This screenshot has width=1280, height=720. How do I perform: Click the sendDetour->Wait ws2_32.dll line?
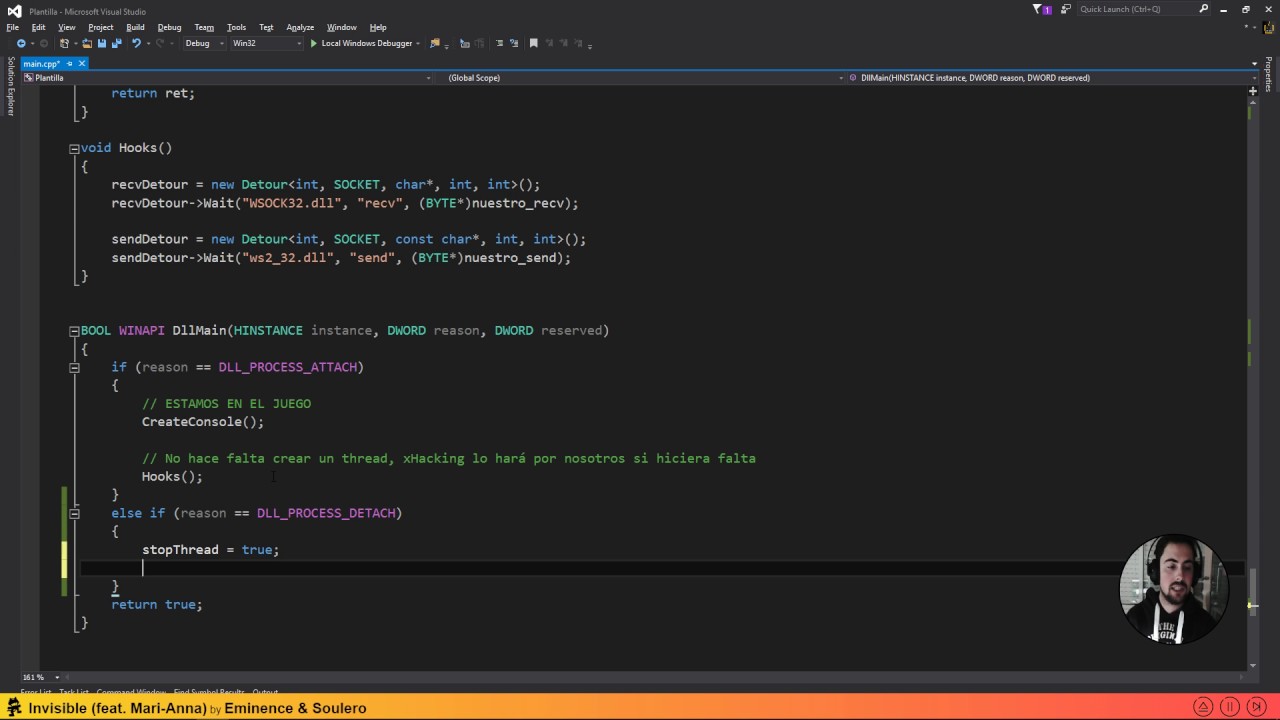click(341, 258)
